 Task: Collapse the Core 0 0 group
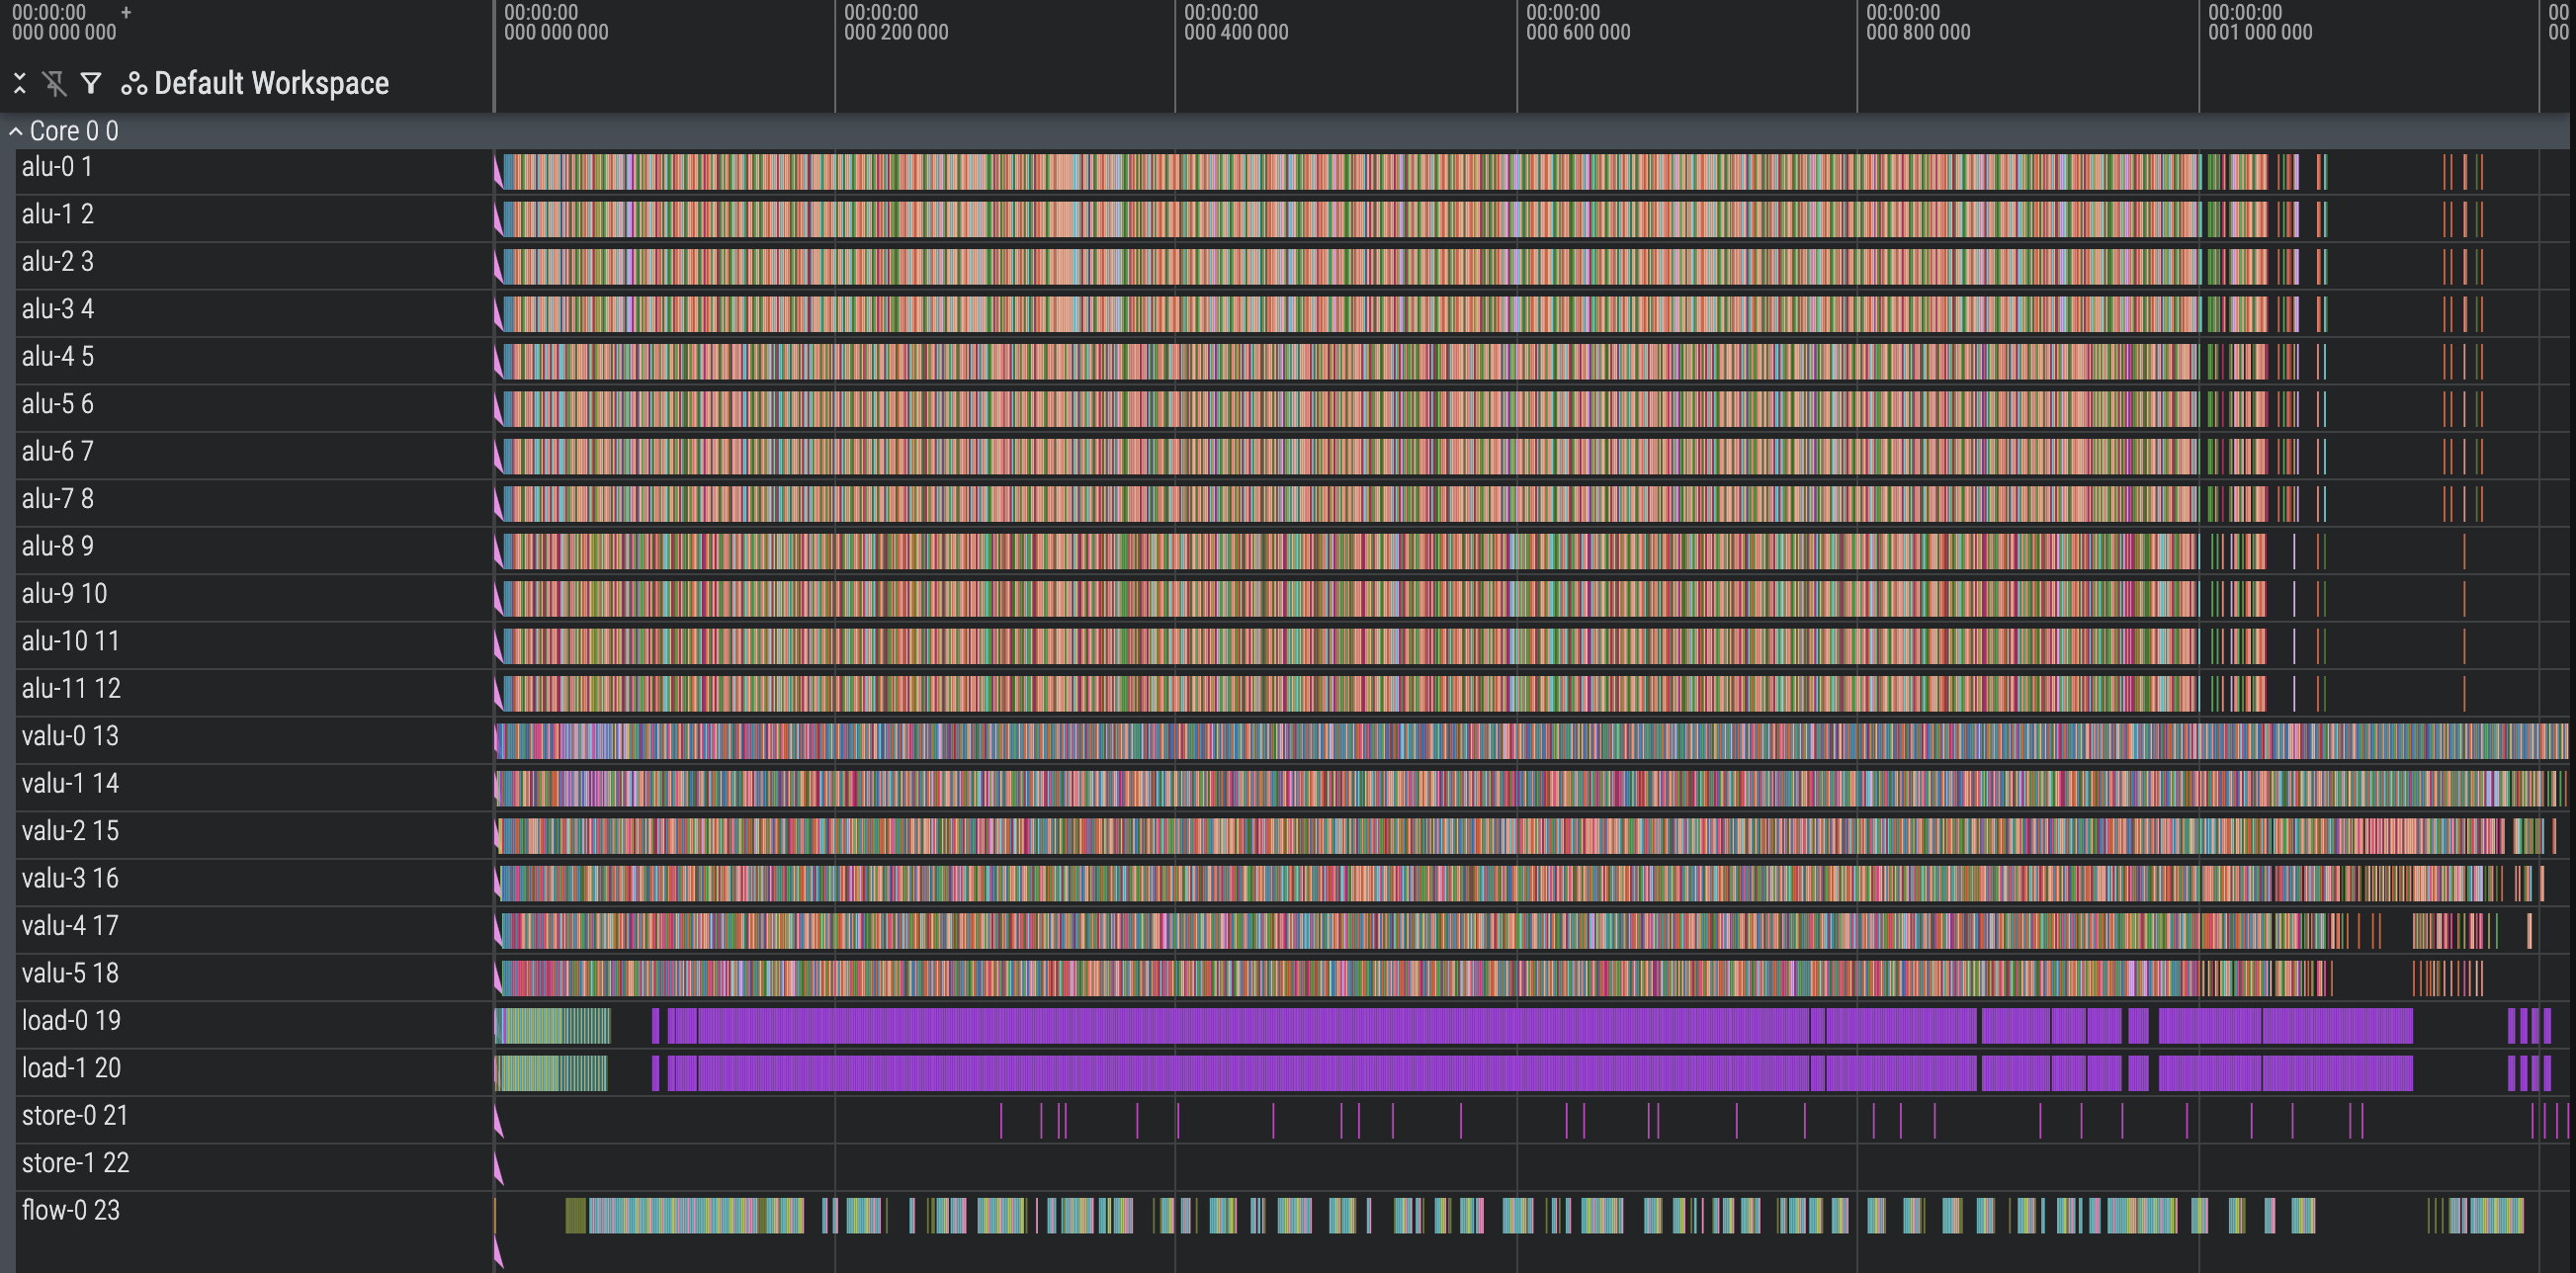15,132
